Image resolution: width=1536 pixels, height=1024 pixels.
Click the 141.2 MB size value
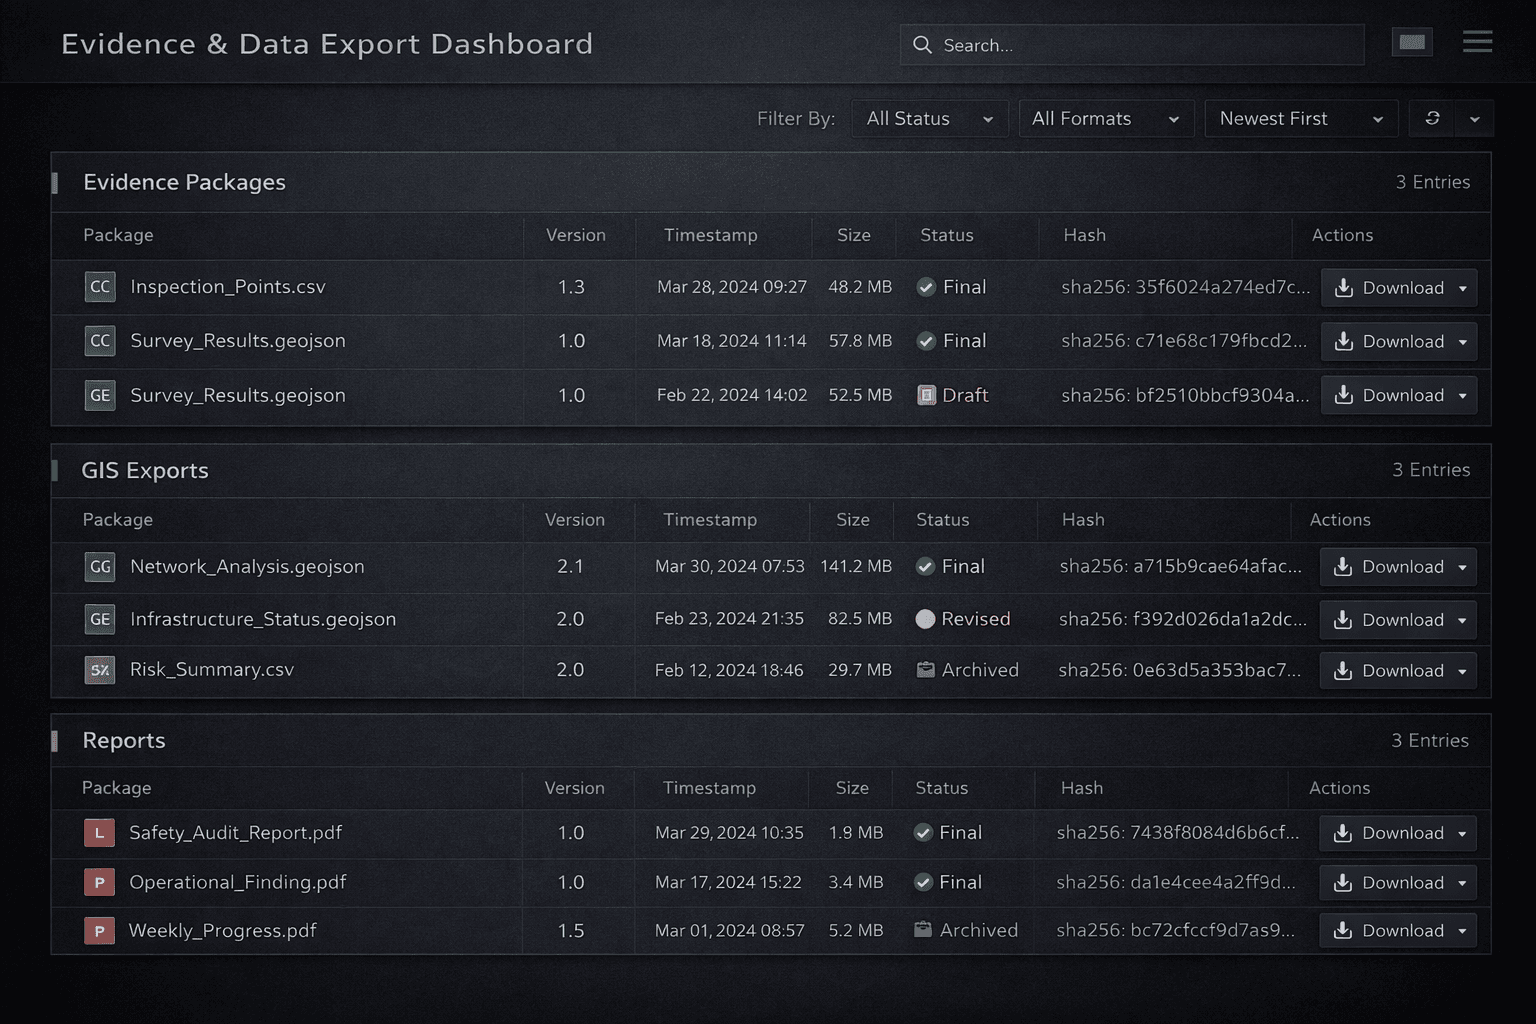pos(856,566)
